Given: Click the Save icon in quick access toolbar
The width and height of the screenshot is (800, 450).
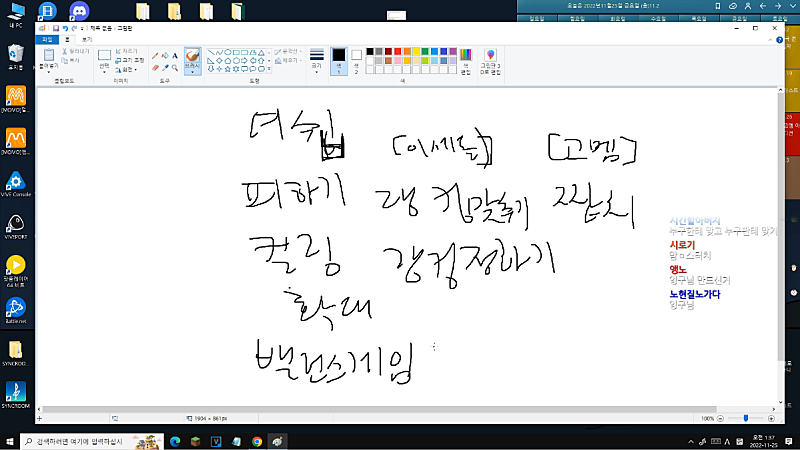Looking at the screenshot, I should (56, 29).
